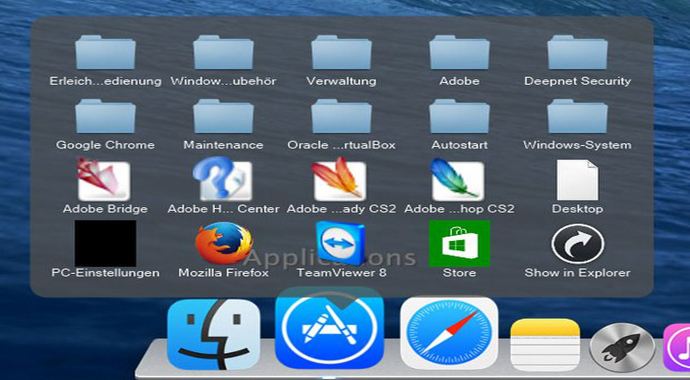Open the Adobe folder
This screenshot has height=380, width=690.
pos(459,52)
